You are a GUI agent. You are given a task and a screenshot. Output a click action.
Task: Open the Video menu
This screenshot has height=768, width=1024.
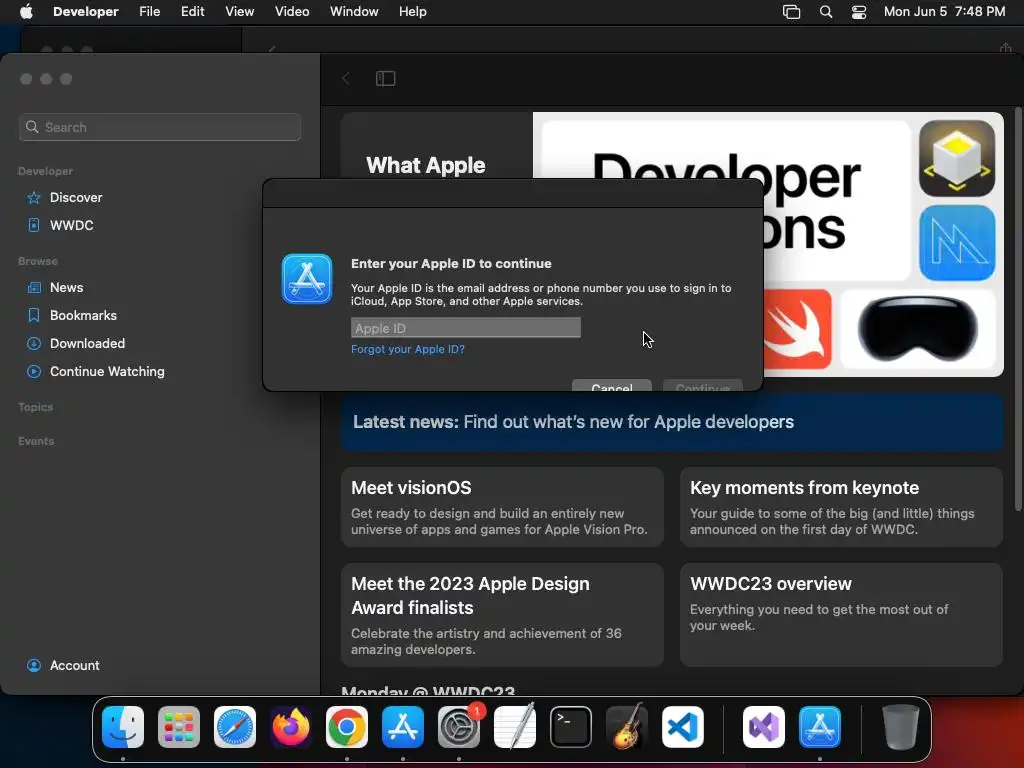[292, 12]
